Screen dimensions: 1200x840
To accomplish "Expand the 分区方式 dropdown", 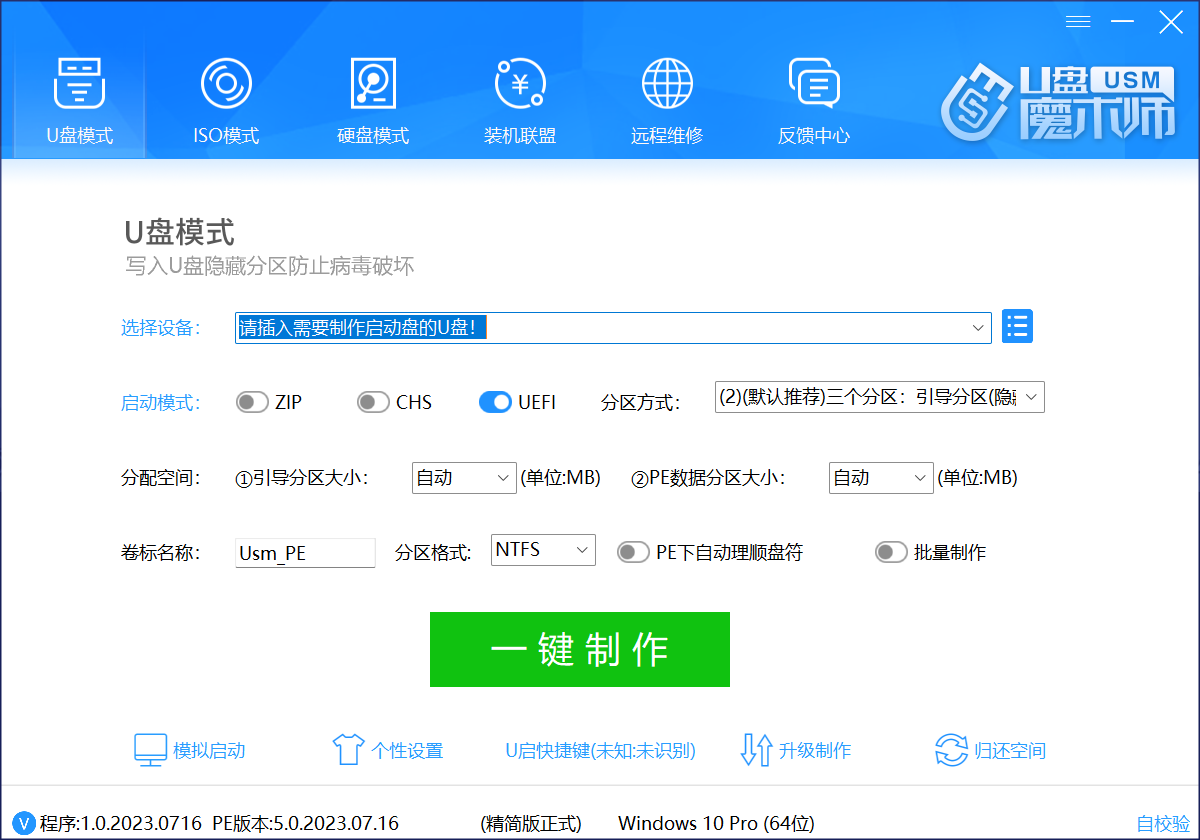I will [x=880, y=397].
